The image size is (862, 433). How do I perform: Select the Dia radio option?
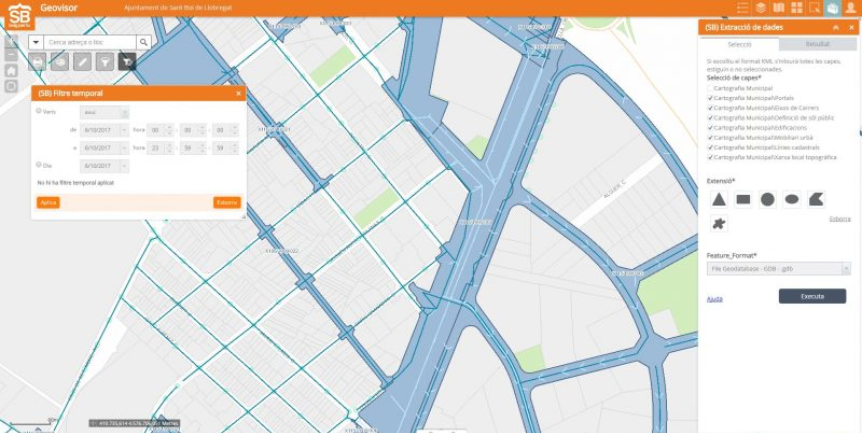[x=38, y=164]
